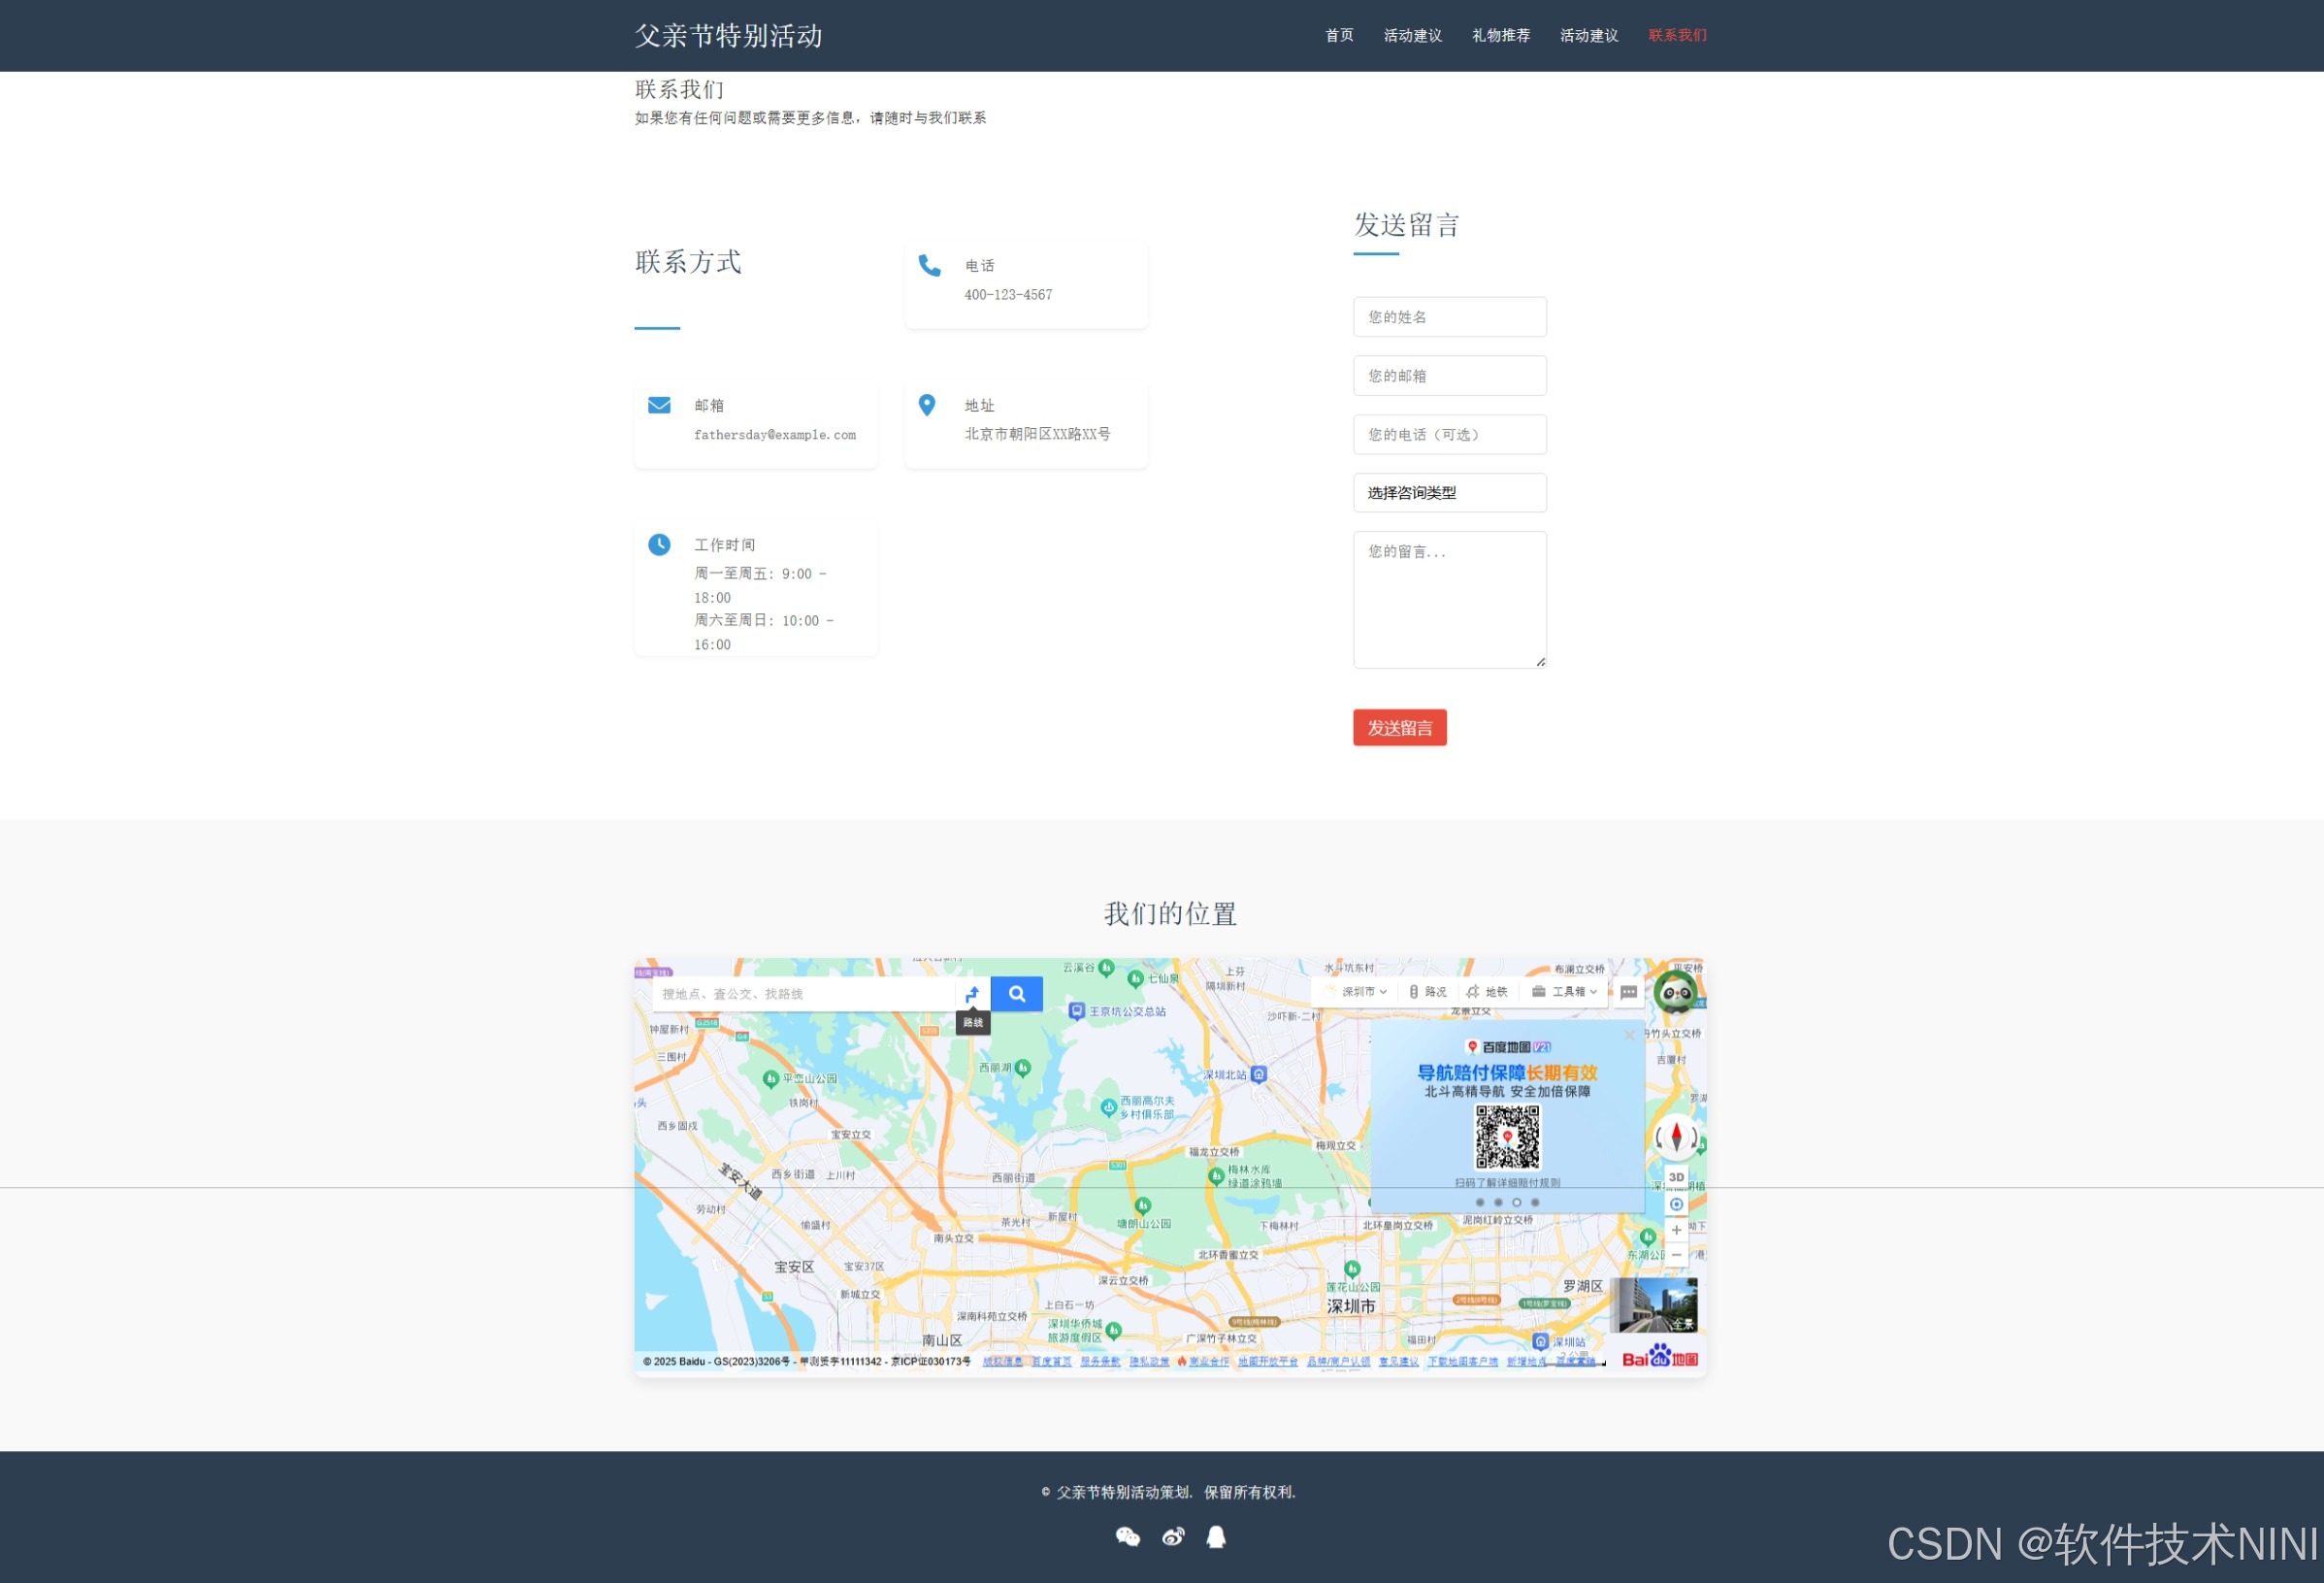Toggle 地铁 subway layer on map
The width and height of the screenshot is (2324, 1583).
coord(1487,992)
